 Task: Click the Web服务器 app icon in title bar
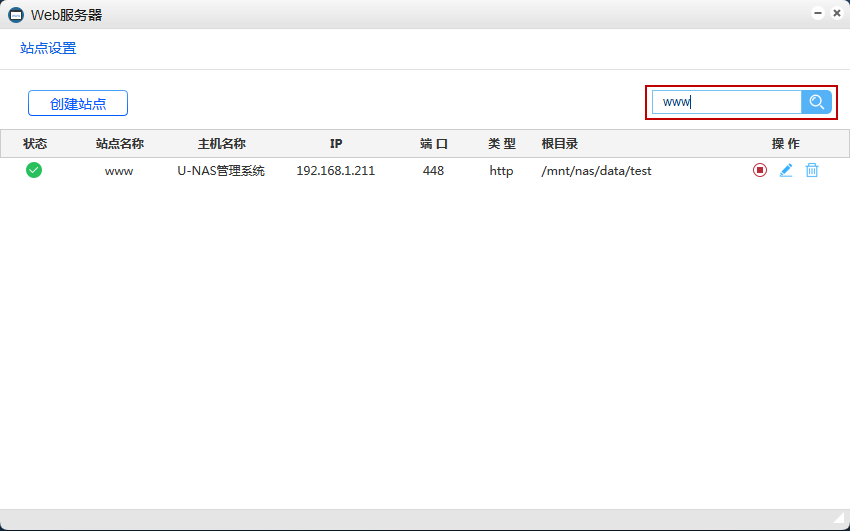coord(16,15)
